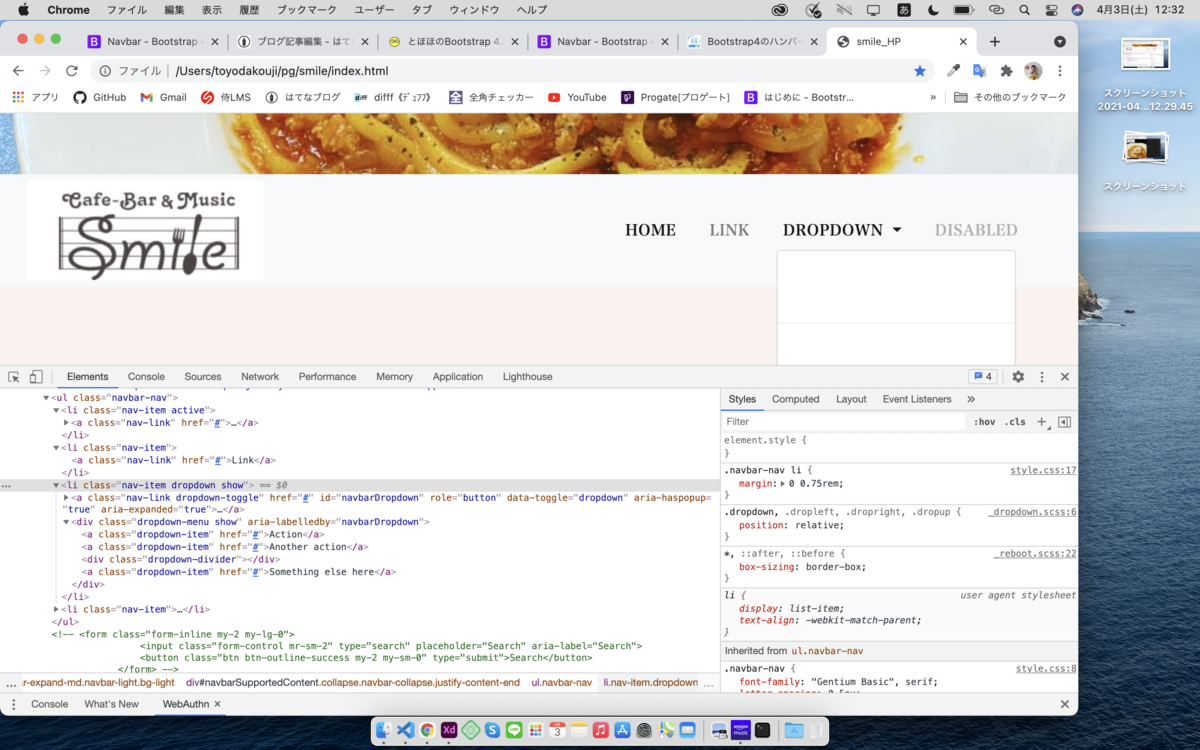Open the Progate bookmark
1200x750 pixels.
coord(676,97)
